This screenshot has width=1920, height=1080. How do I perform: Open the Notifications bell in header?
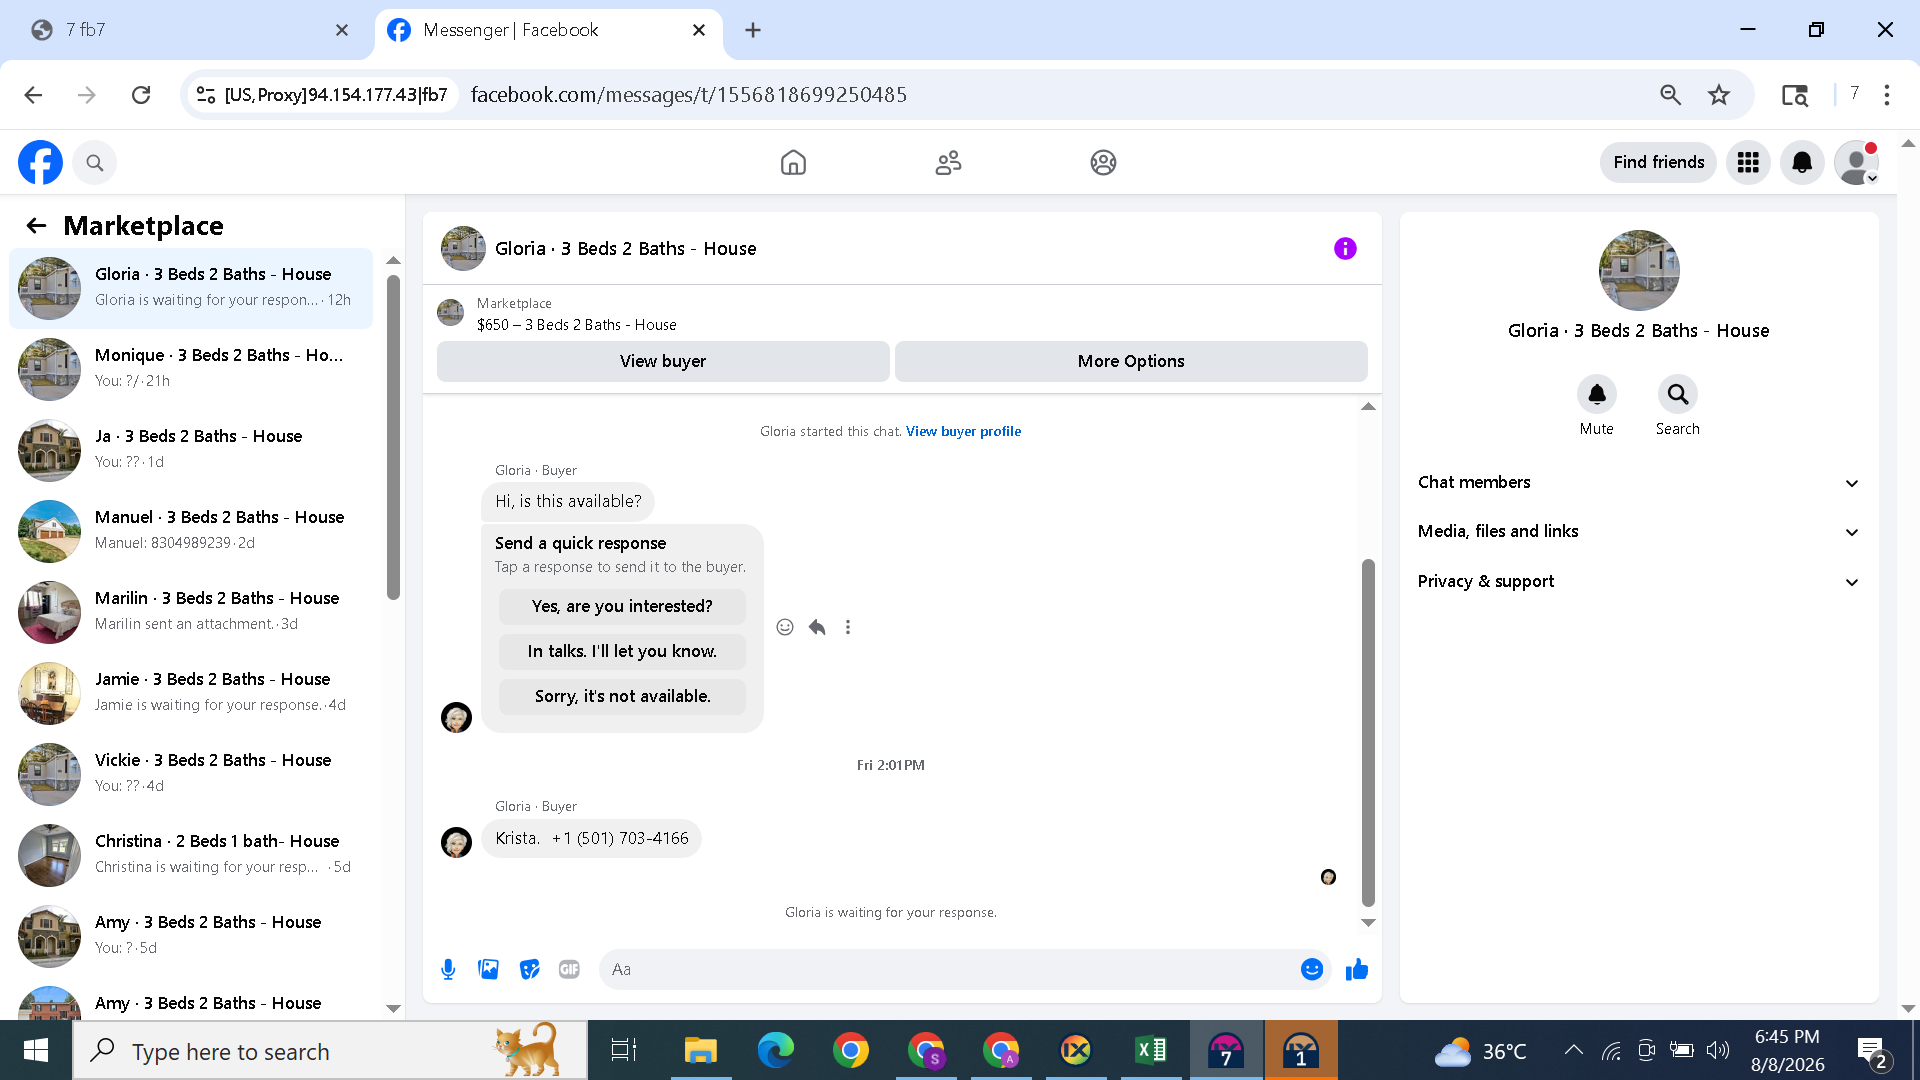tap(1802, 162)
